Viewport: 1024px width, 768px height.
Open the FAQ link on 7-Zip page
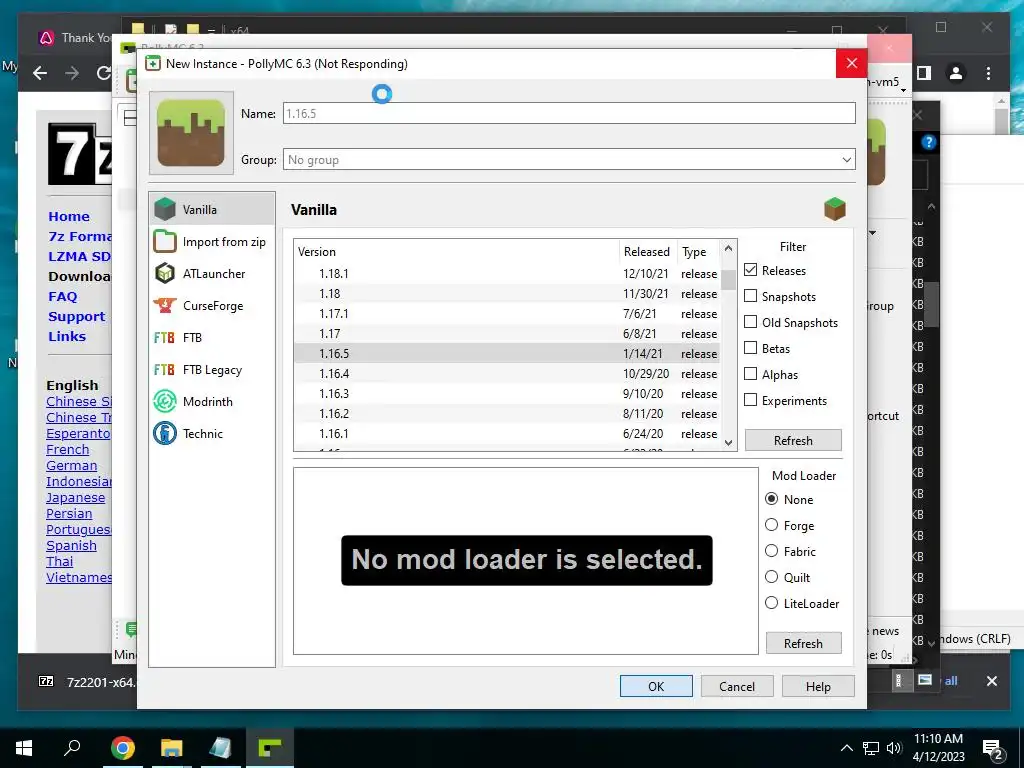point(63,296)
